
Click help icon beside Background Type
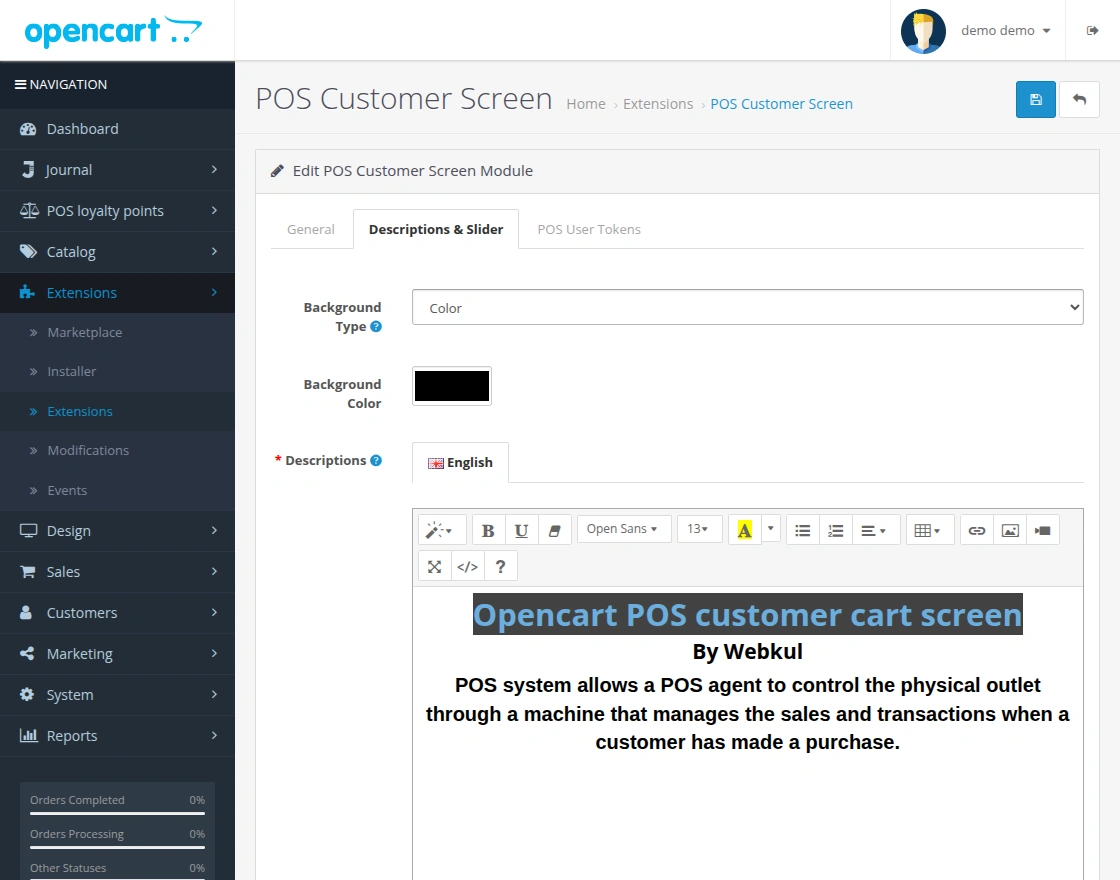pos(376,326)
